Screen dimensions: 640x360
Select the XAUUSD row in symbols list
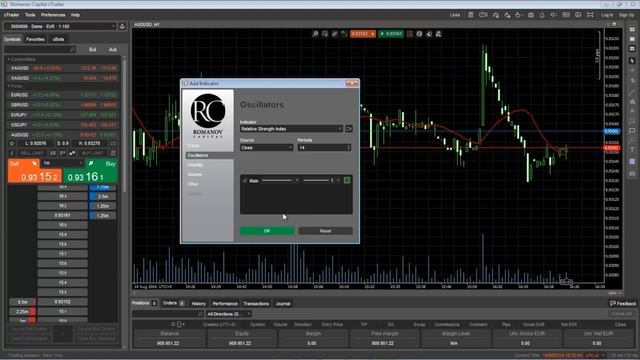(x=63, y=68)
